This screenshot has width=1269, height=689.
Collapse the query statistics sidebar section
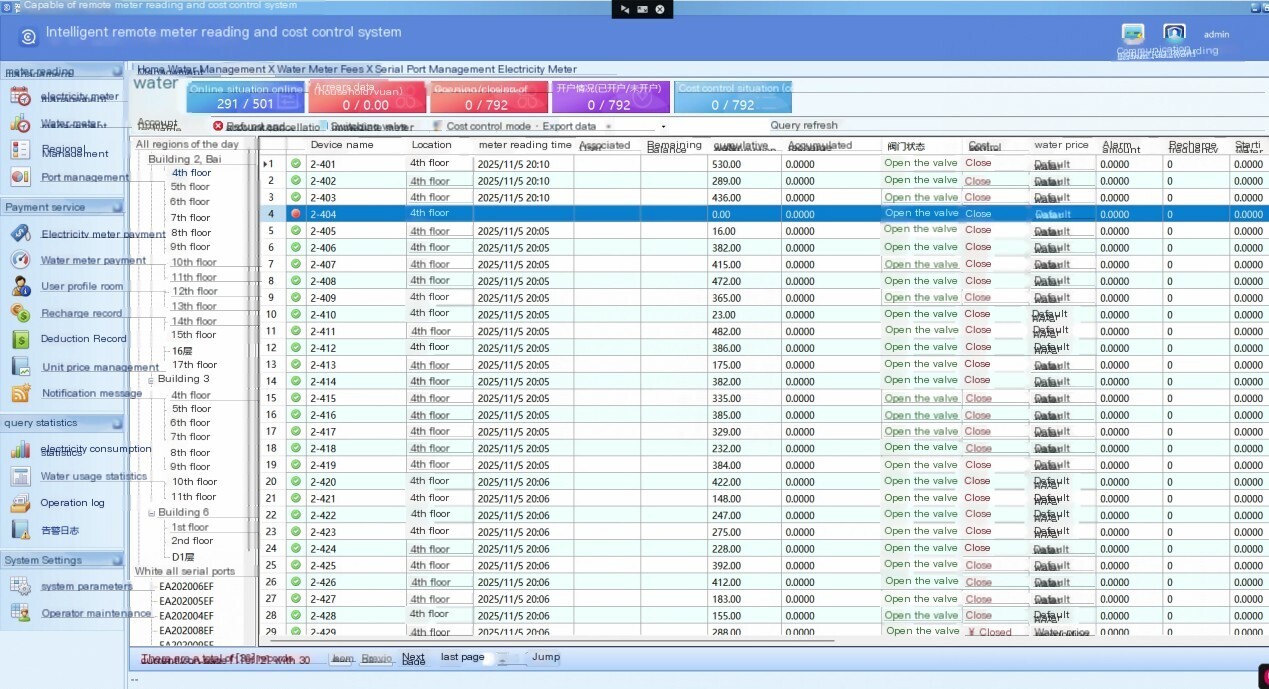116,423
